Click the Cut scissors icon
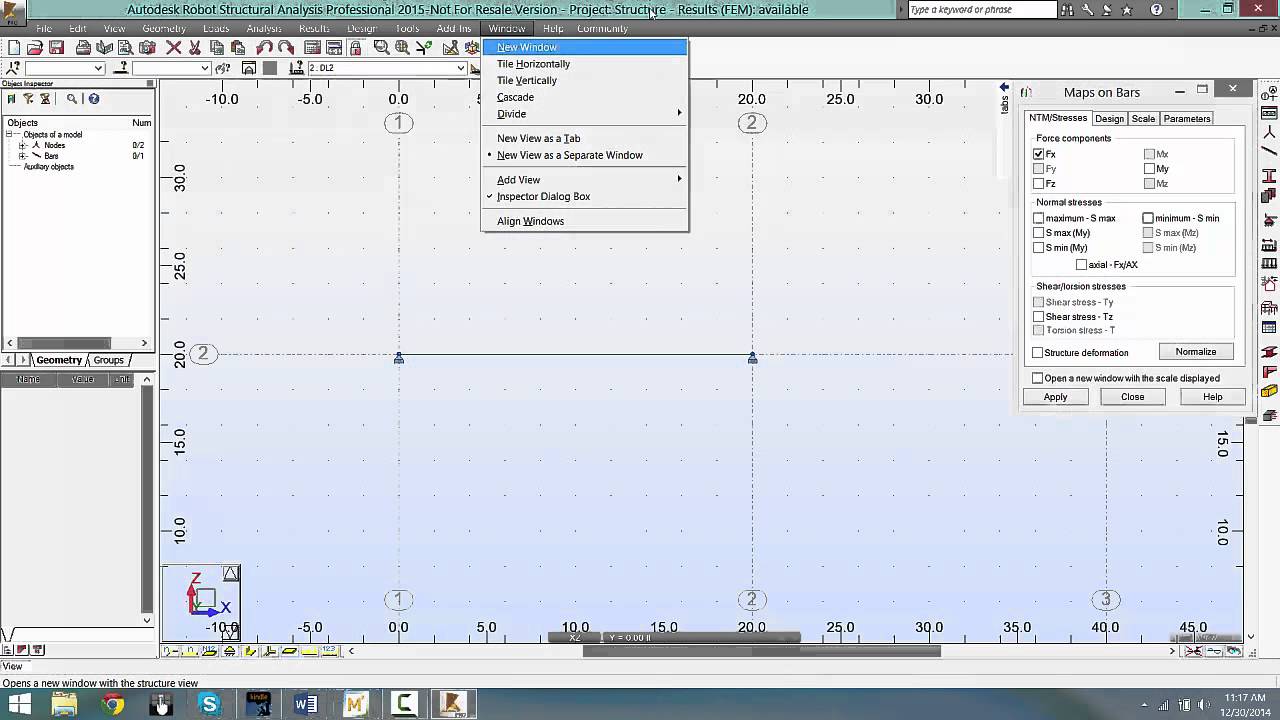The height and width of the screenshot is (720, 1280). point(194,47)
